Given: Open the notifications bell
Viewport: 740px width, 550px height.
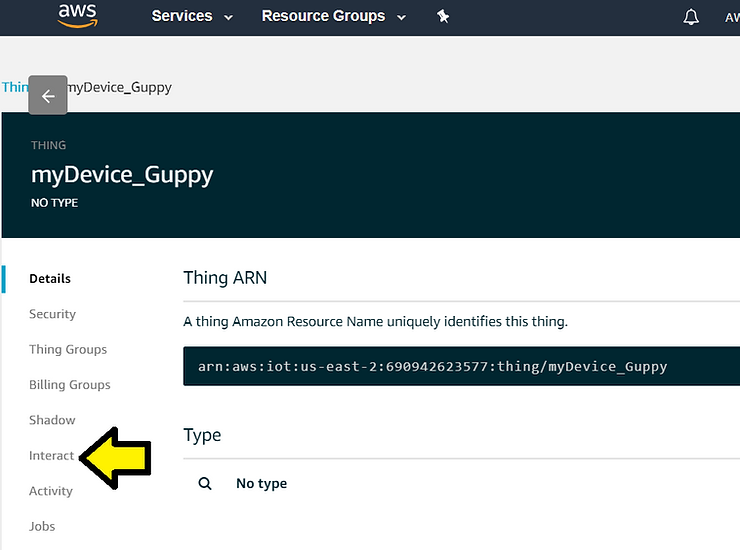Looking at the screenshot, I should click(x=691, y=17).
